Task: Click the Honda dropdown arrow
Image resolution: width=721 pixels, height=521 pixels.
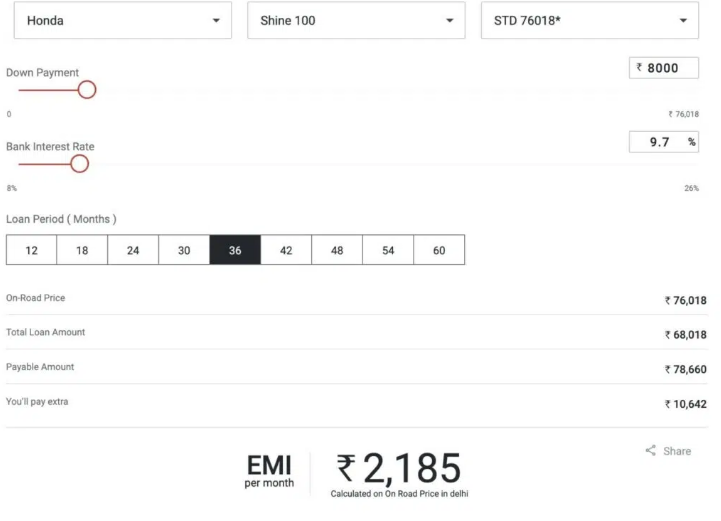Action: (x=216, y=20)
